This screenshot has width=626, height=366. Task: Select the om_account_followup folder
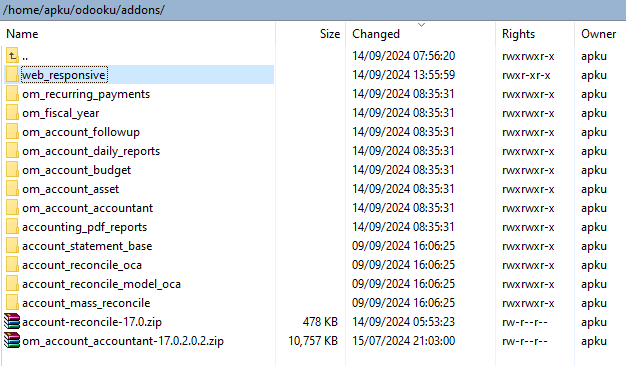pos(81,132)
